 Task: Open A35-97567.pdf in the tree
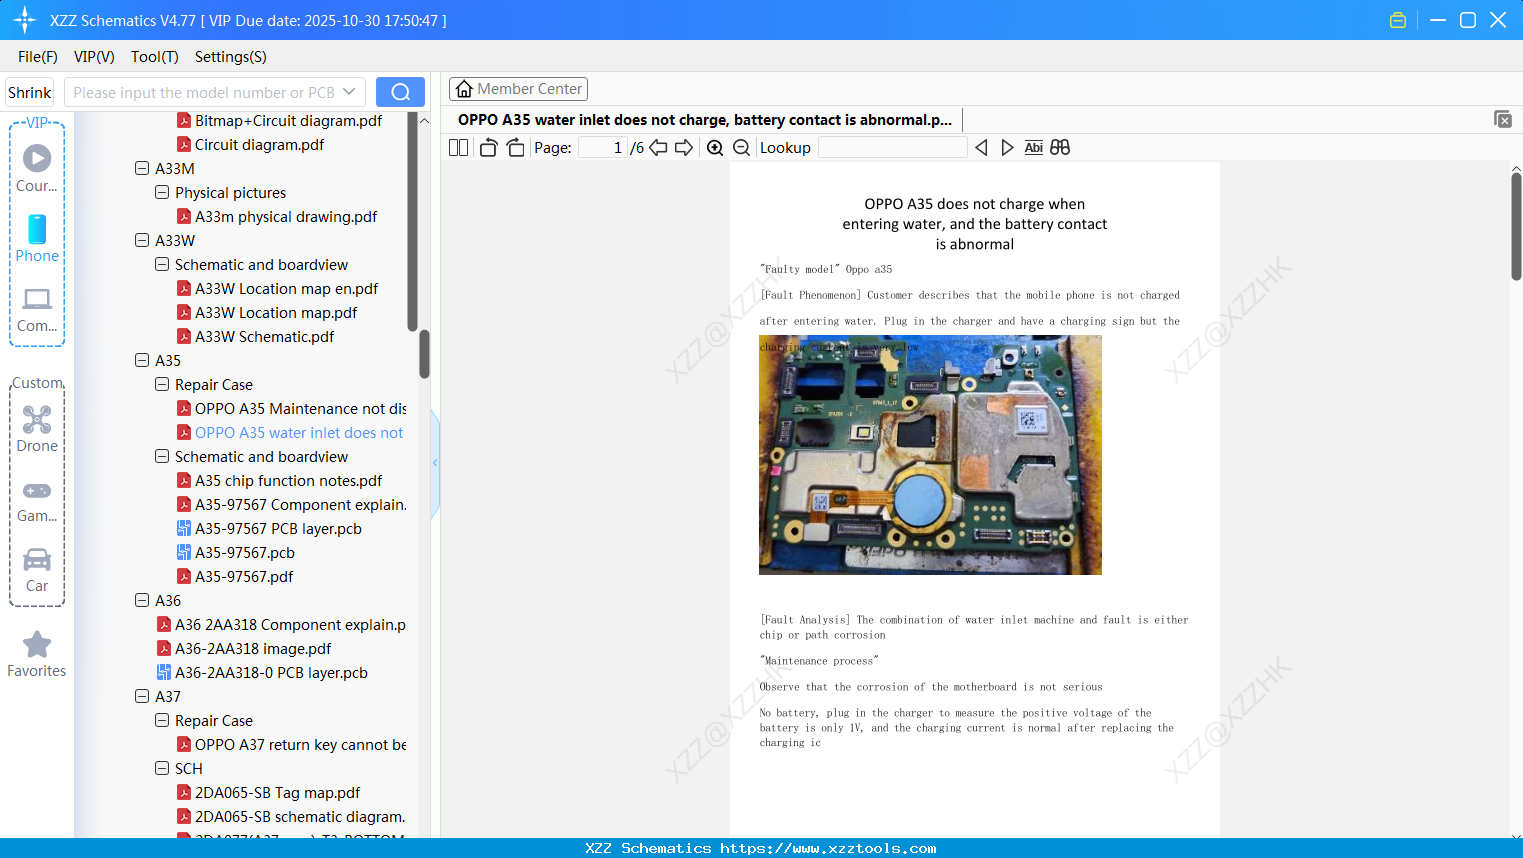point(243,576)
